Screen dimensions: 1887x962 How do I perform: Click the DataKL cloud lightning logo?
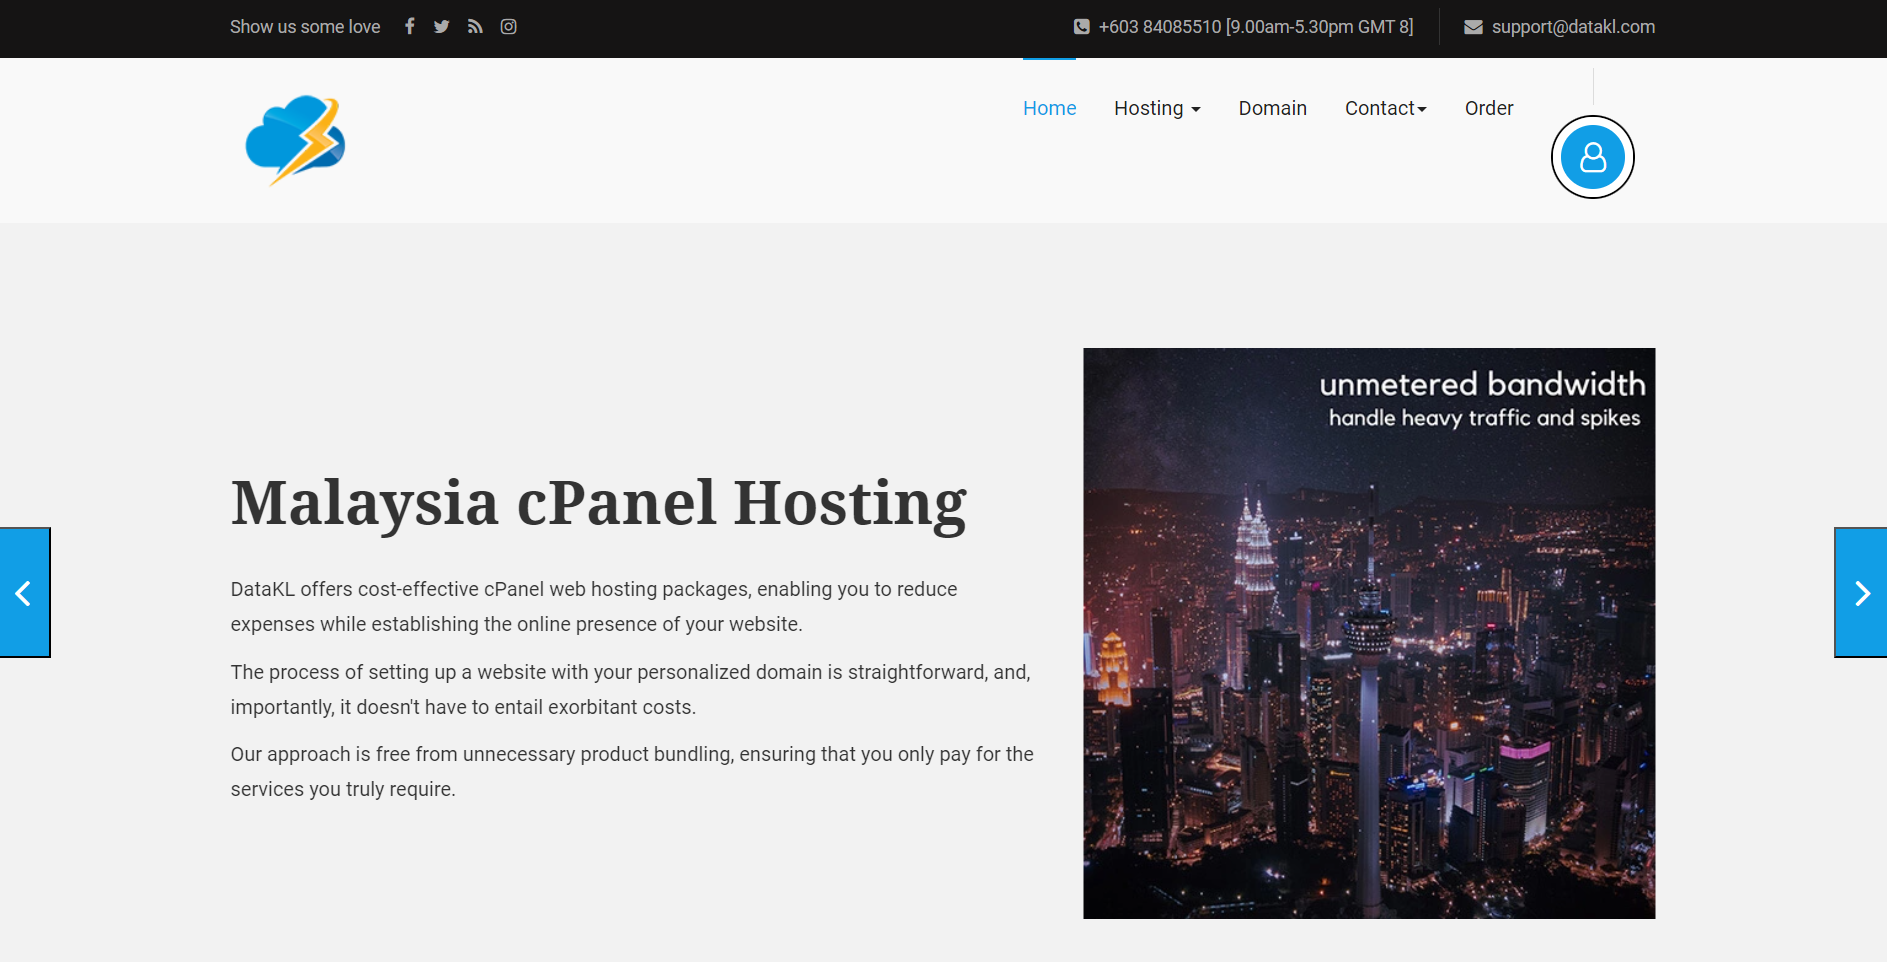[x=295, y=140]
